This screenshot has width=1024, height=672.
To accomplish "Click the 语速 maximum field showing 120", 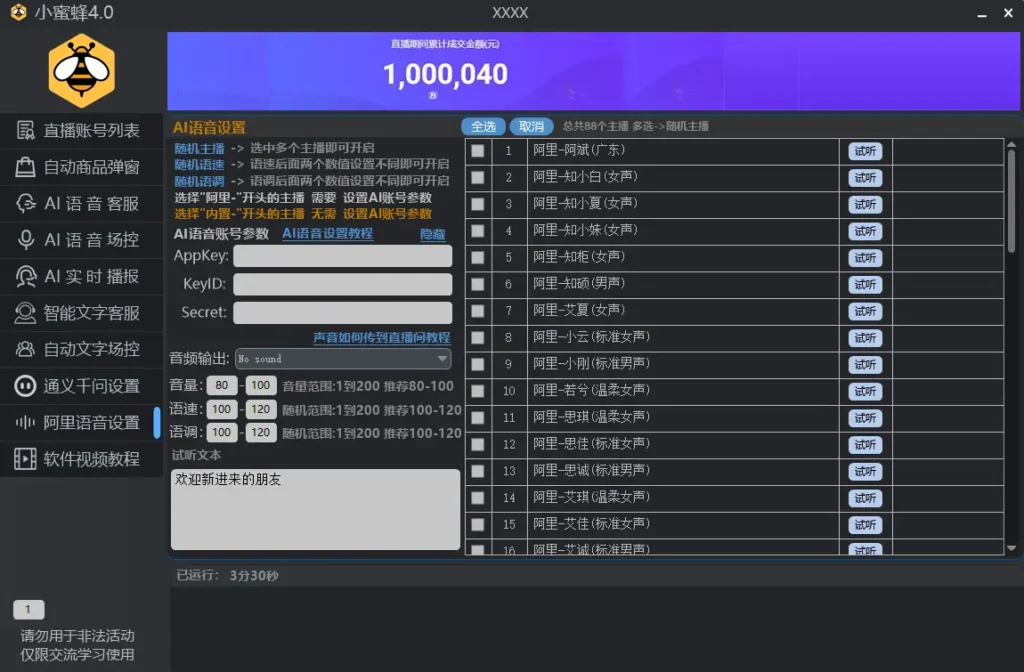I will click(x=261, y=409).
